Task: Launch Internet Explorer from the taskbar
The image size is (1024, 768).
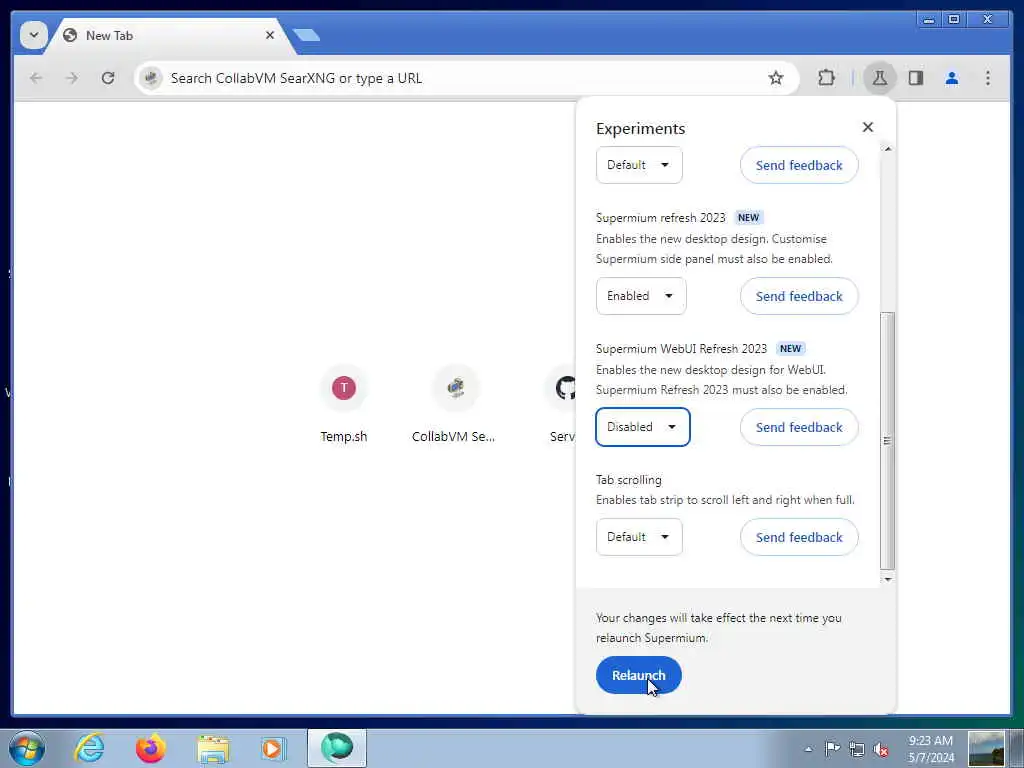Action: click(89, 748)
